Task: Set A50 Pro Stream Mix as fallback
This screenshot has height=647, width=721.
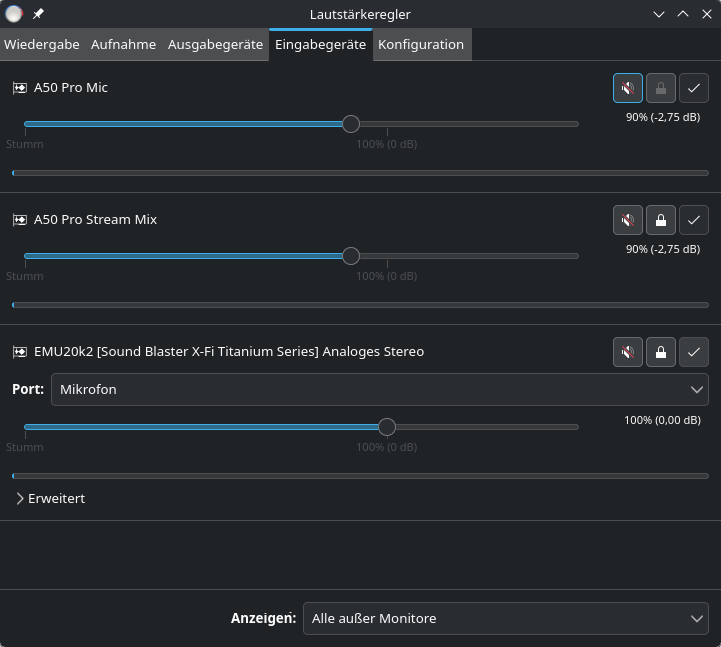Action: coord(694,220)
